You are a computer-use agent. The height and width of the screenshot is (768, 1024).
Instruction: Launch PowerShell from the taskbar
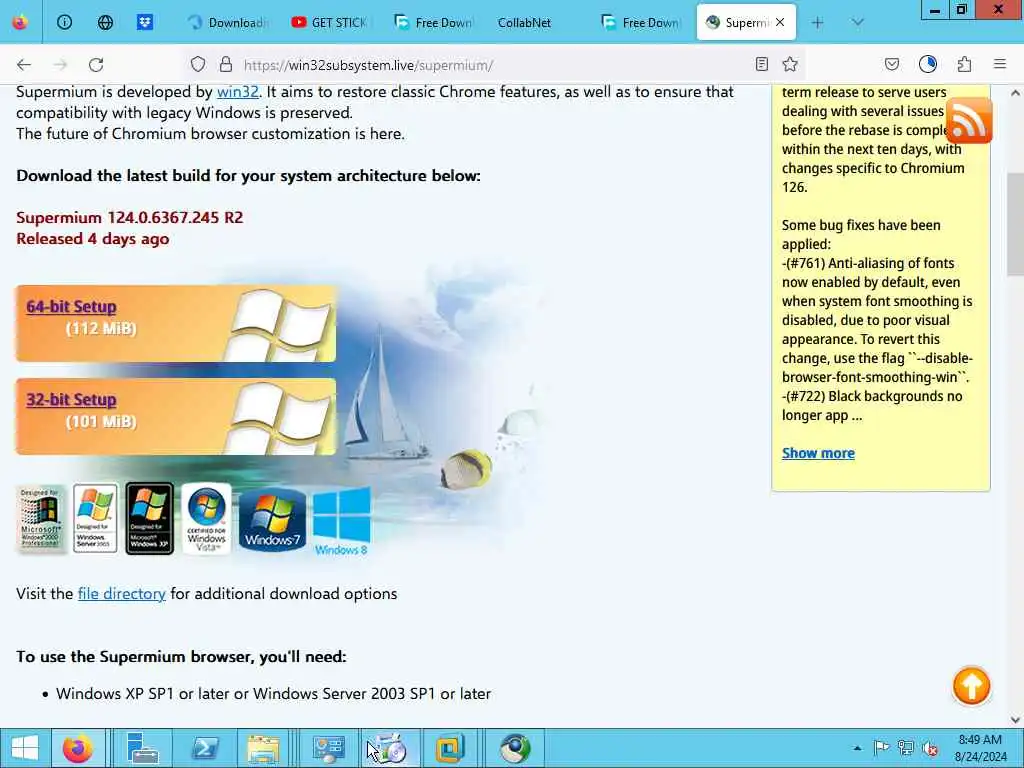pos(204,748)
